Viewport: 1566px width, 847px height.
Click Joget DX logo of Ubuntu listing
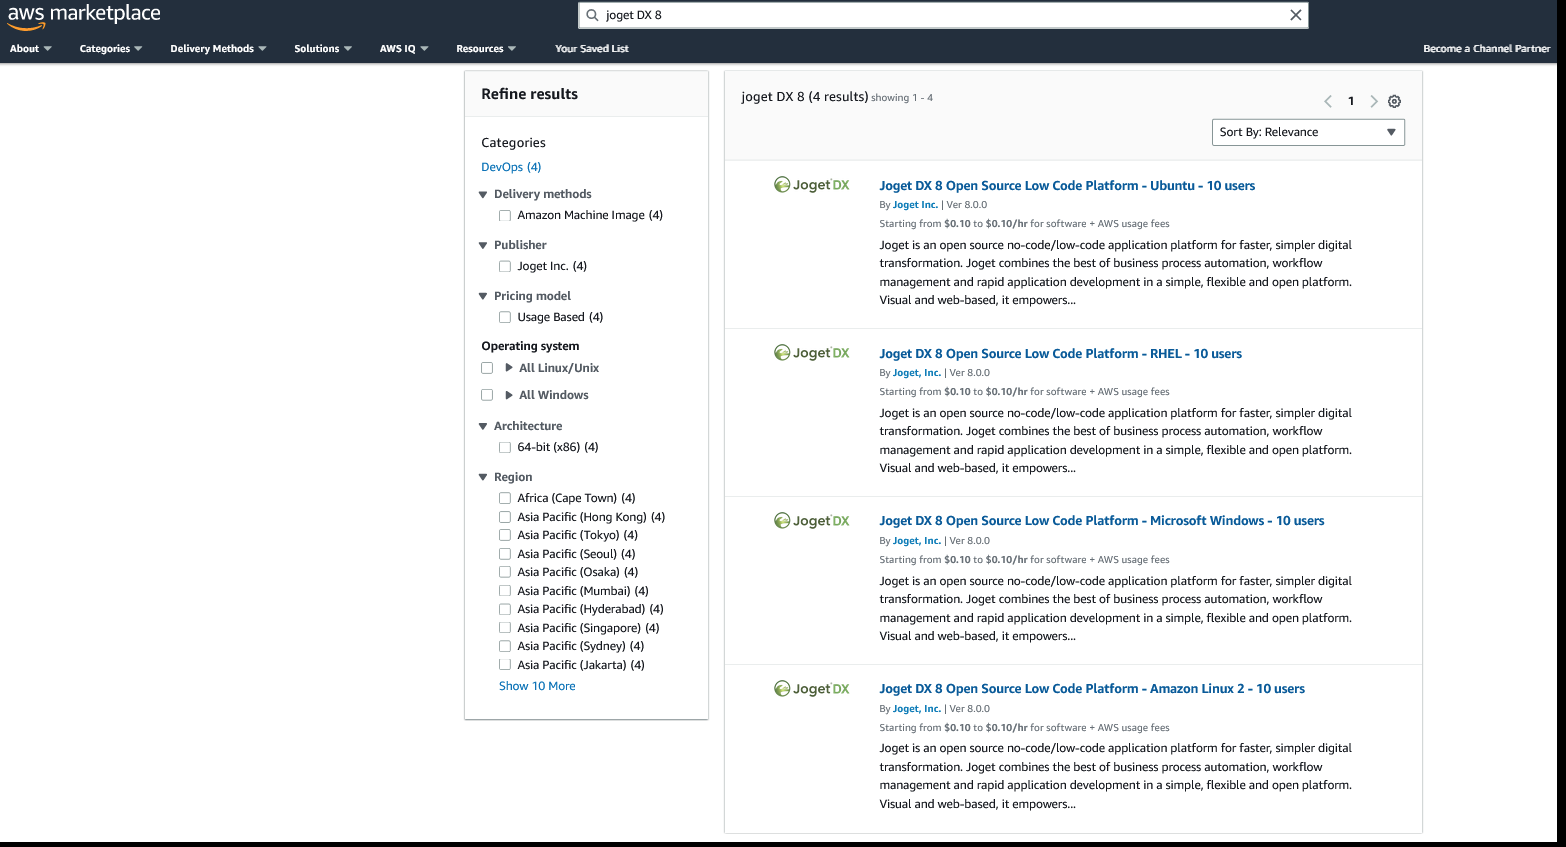click(x=811, y=185)
